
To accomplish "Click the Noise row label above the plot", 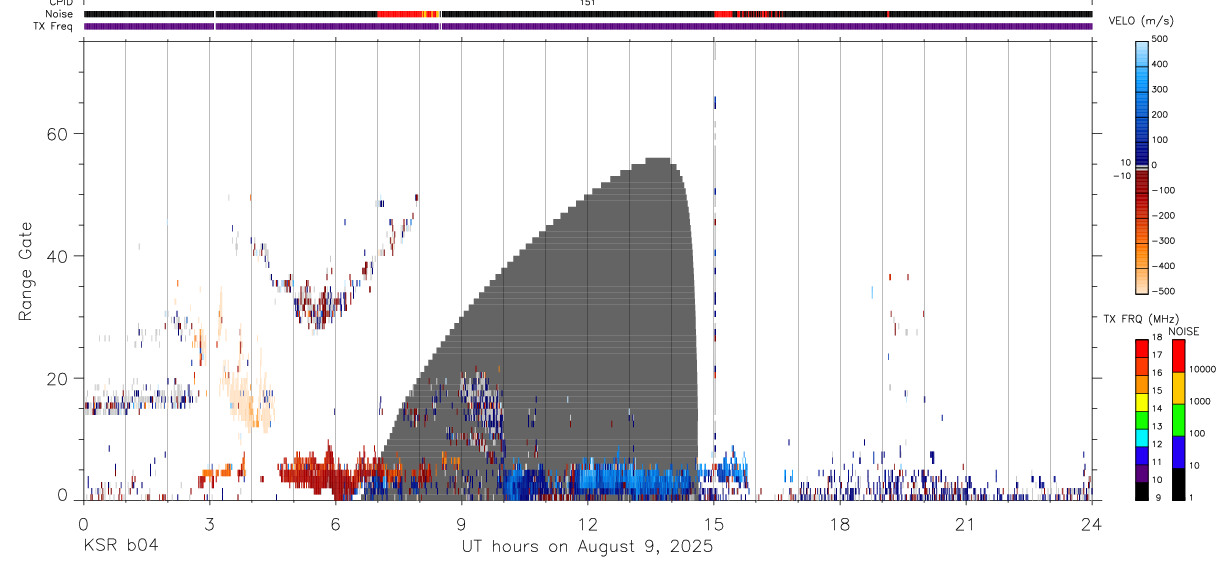I will click(59, 14).
